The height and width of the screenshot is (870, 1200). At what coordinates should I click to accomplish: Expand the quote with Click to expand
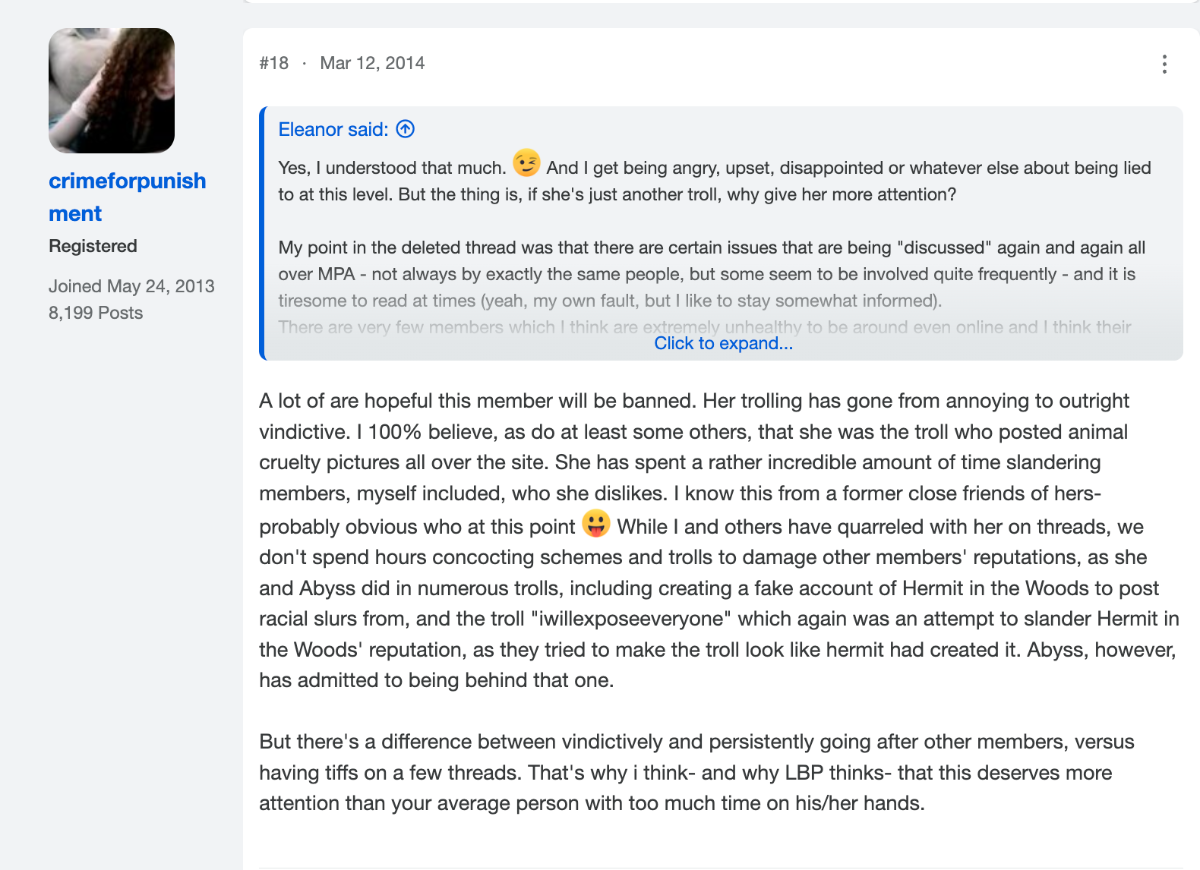723,343
